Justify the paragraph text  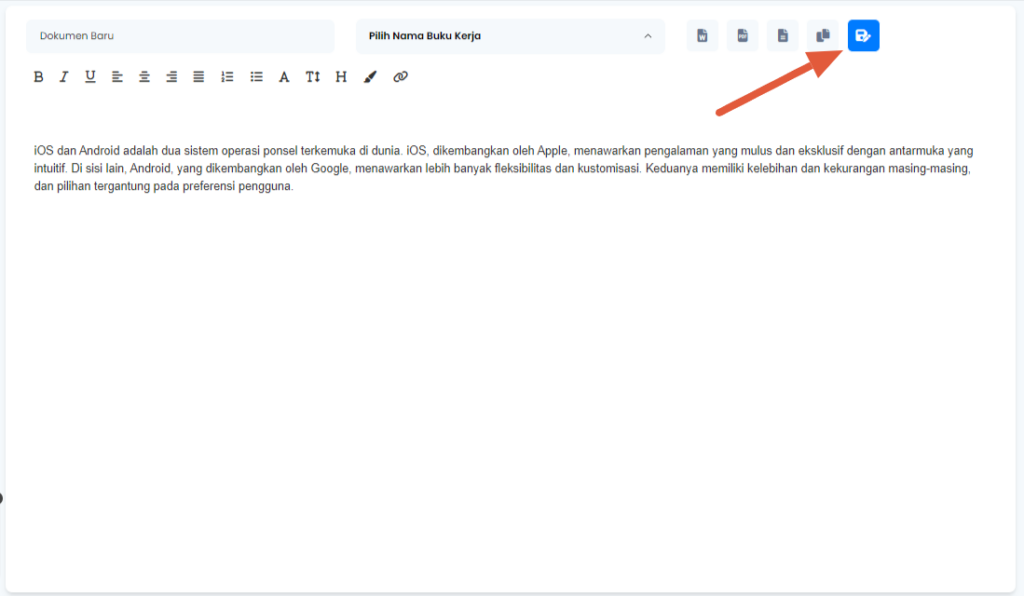[x=199, y=77]
